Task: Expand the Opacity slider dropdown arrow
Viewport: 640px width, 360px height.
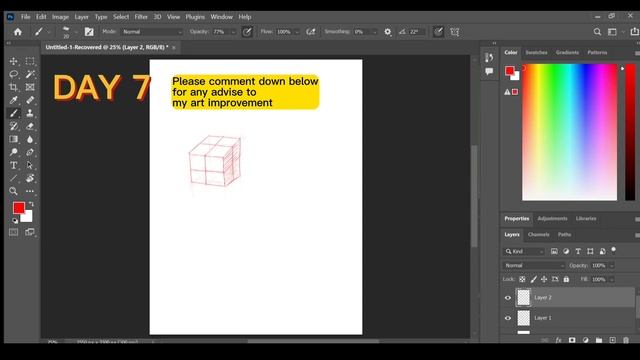Action: pyautogui.click(x=233, y=32)
